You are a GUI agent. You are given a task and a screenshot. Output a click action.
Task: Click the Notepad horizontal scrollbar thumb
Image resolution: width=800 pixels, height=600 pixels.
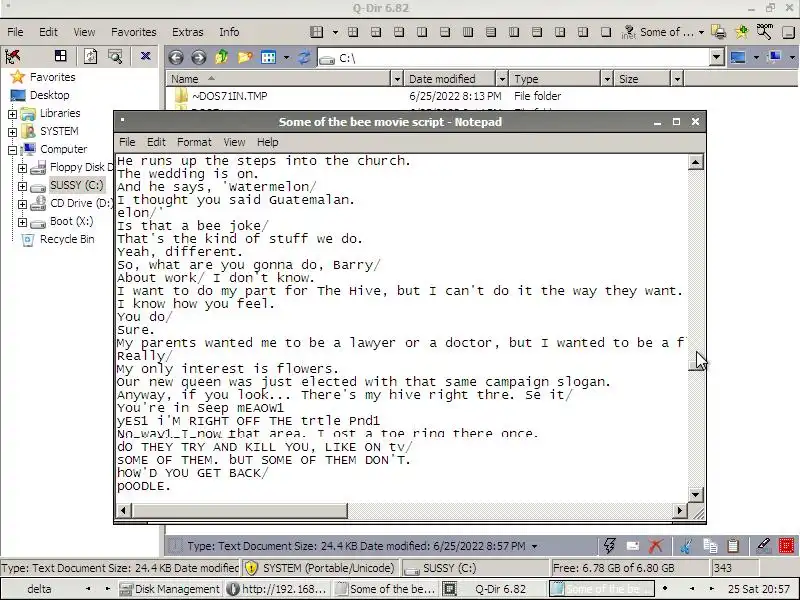click(240, 510)
